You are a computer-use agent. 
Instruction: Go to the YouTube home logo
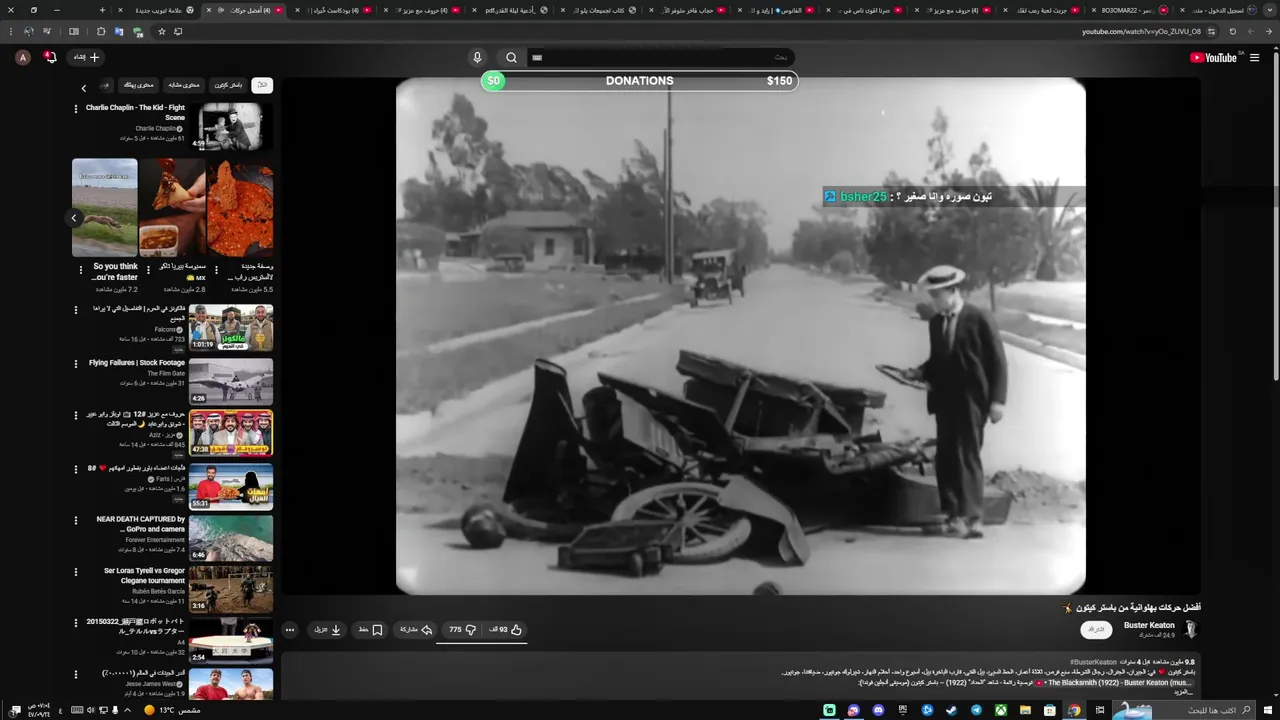[1214, 58]
